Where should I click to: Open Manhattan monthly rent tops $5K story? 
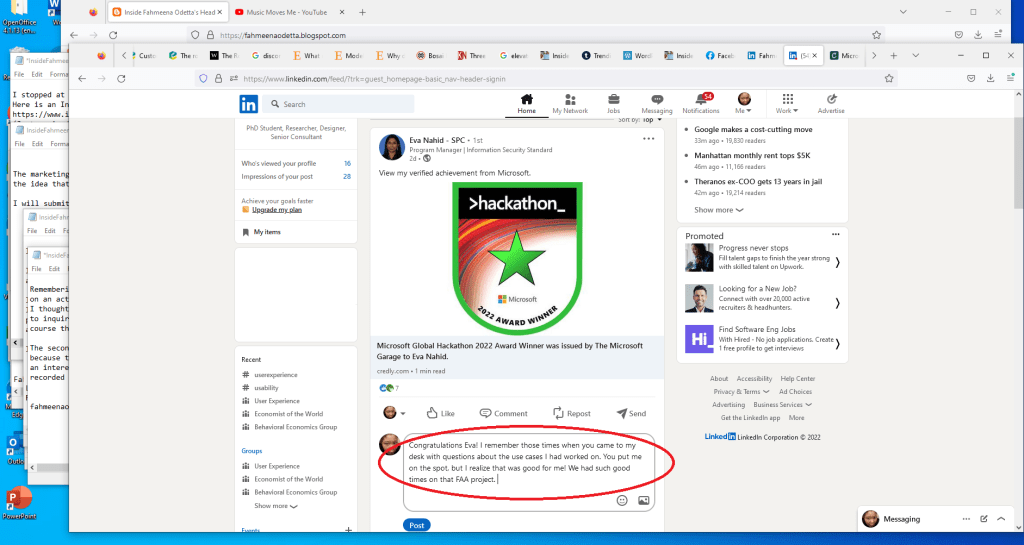pos(752,155)
